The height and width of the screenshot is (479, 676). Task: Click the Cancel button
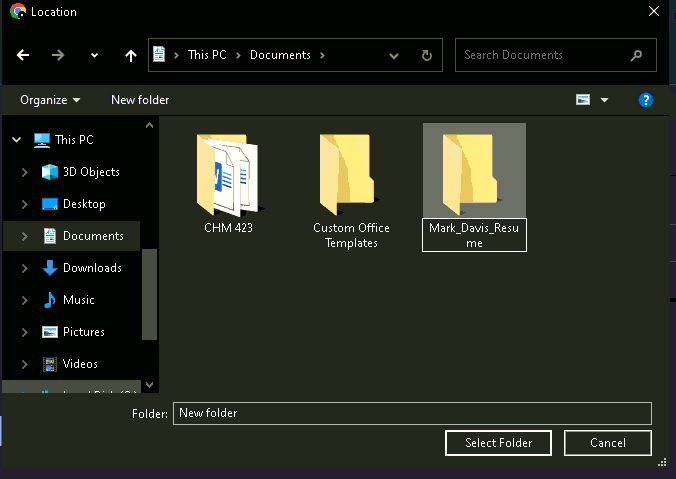tap(608, 443)
